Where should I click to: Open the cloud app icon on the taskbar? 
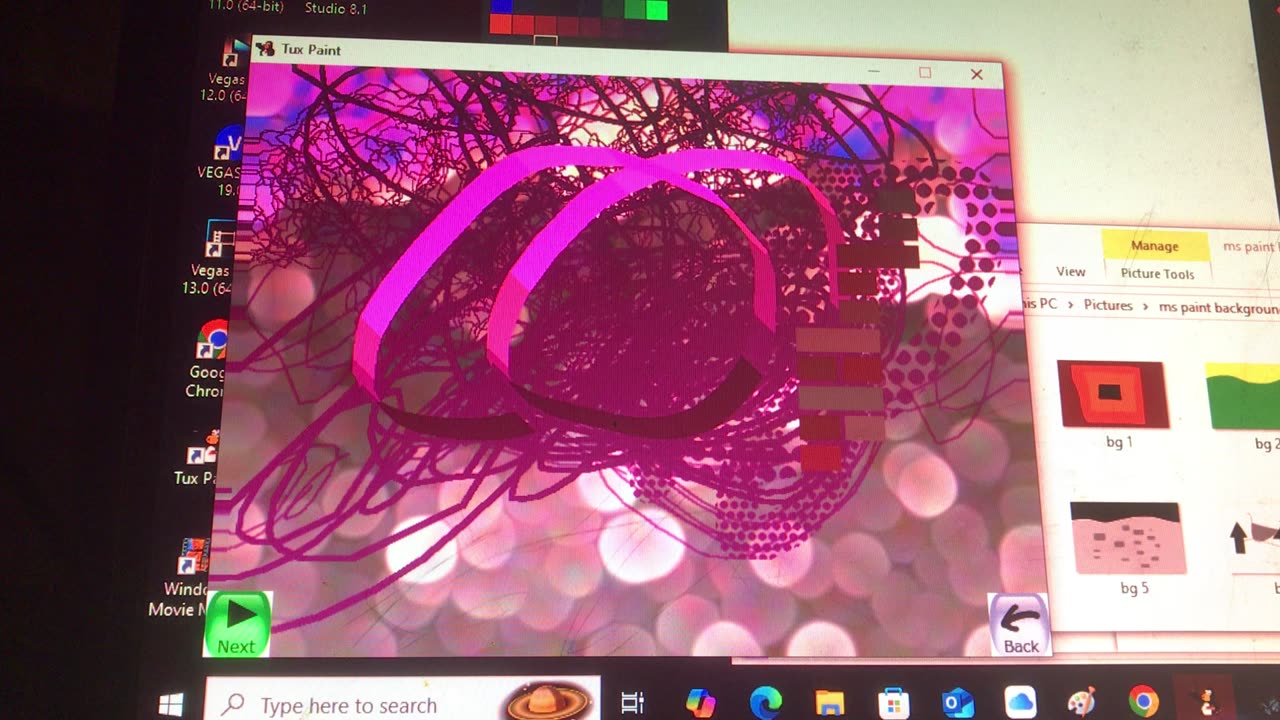1020,702
